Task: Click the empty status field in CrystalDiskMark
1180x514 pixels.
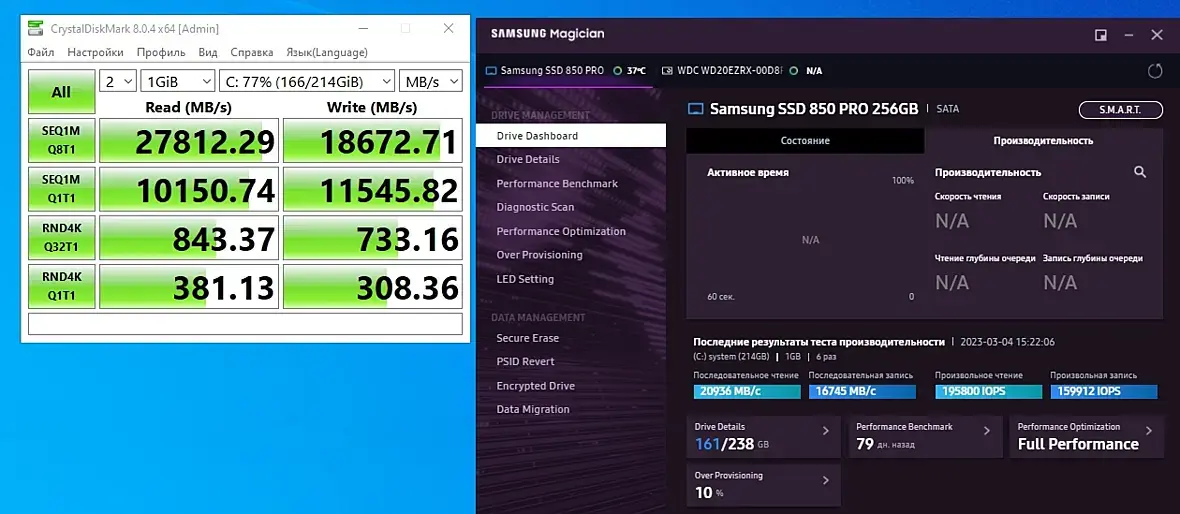Action: pos(245,324)
